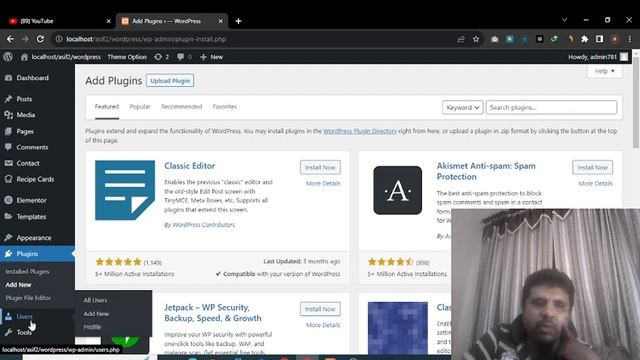Open the Classic Editor title link

tap(189, 166)
